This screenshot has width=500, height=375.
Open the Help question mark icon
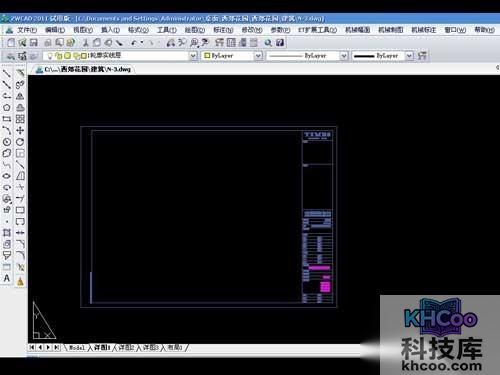pos(280,43)
